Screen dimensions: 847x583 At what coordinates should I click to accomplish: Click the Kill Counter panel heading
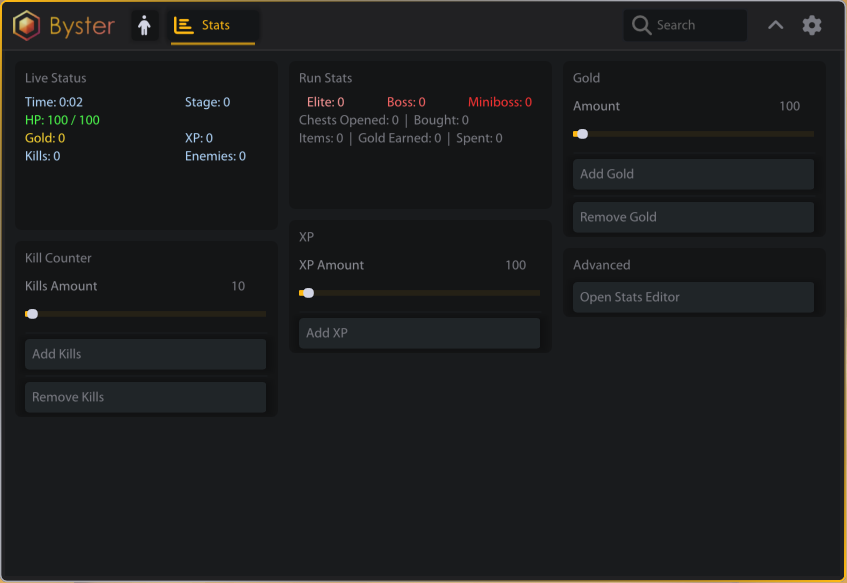pyautogui.click(x=58, y=258)
